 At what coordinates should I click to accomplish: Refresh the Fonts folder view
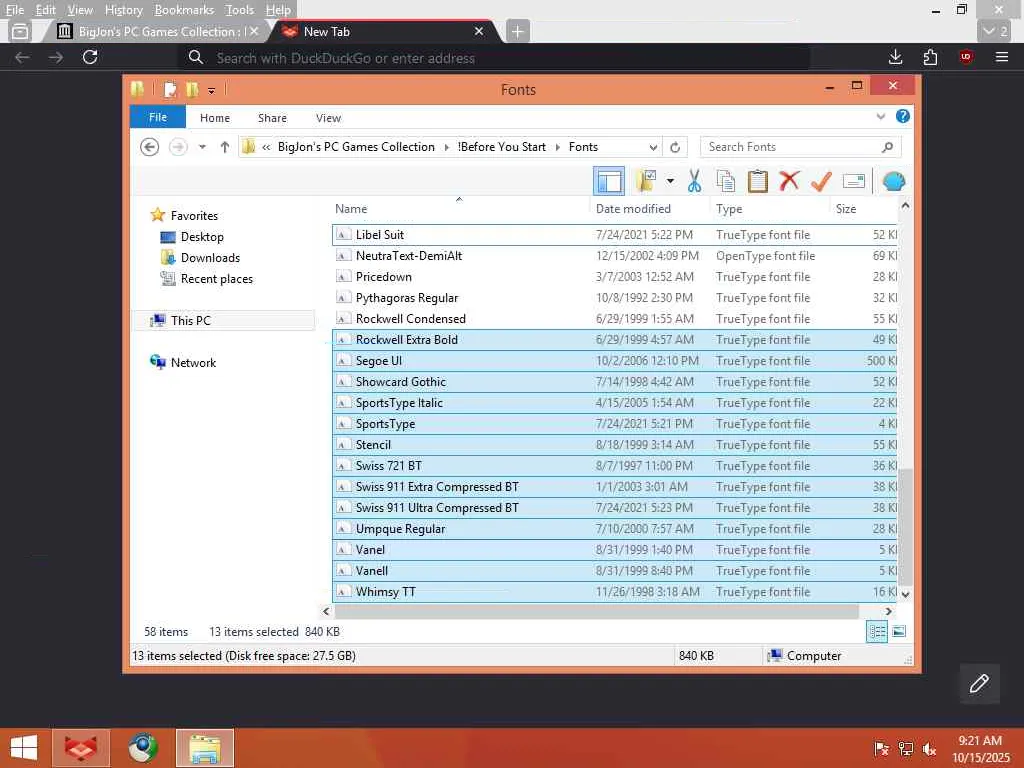(x=675, y=147)
